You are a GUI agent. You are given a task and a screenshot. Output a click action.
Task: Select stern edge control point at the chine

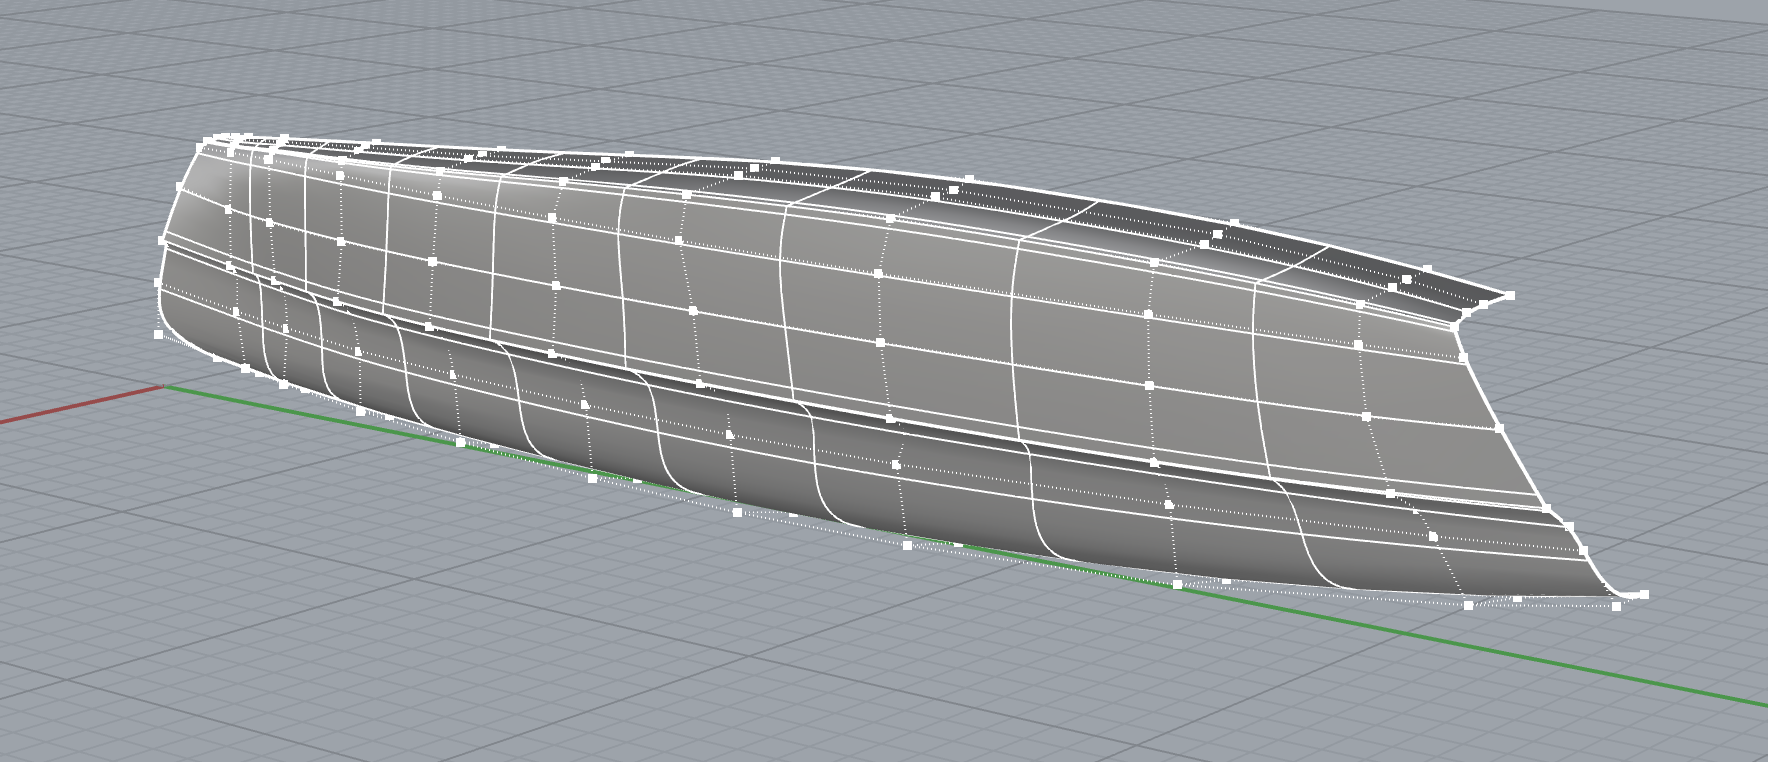click(x=162, y=241)
